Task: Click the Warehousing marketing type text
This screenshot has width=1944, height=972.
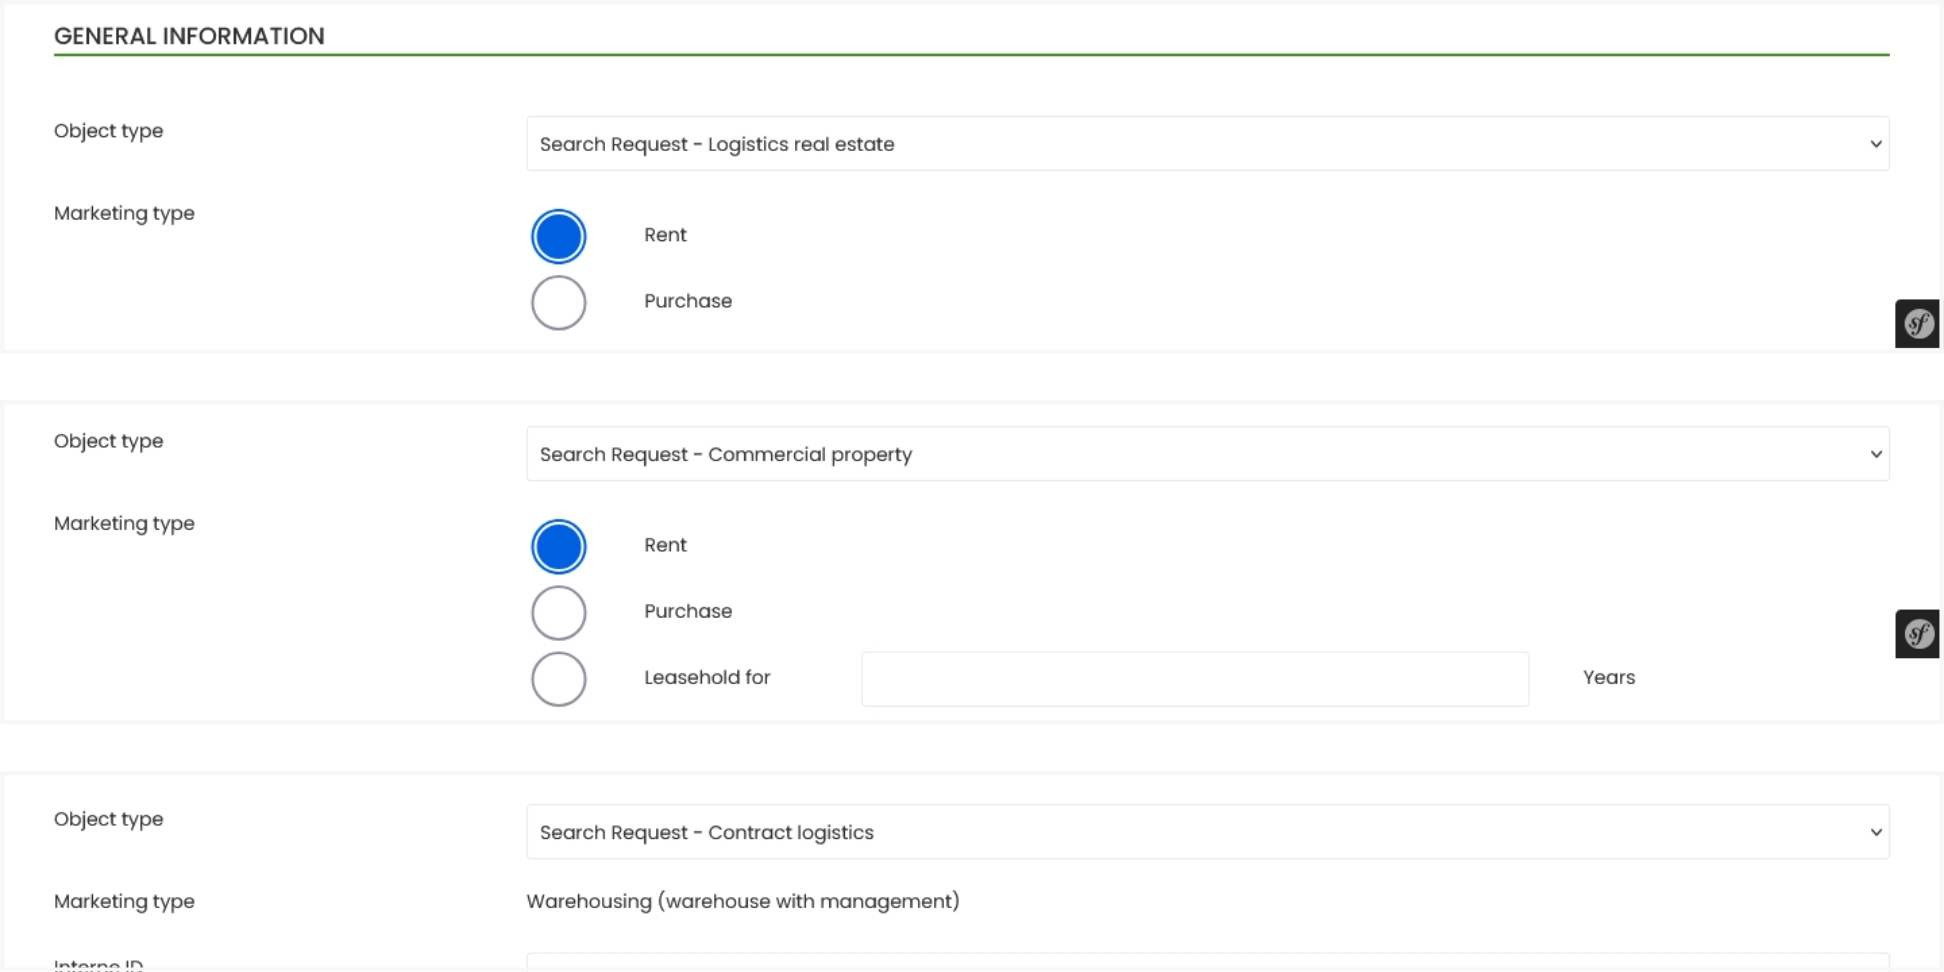Action: [x=742, y=901]
